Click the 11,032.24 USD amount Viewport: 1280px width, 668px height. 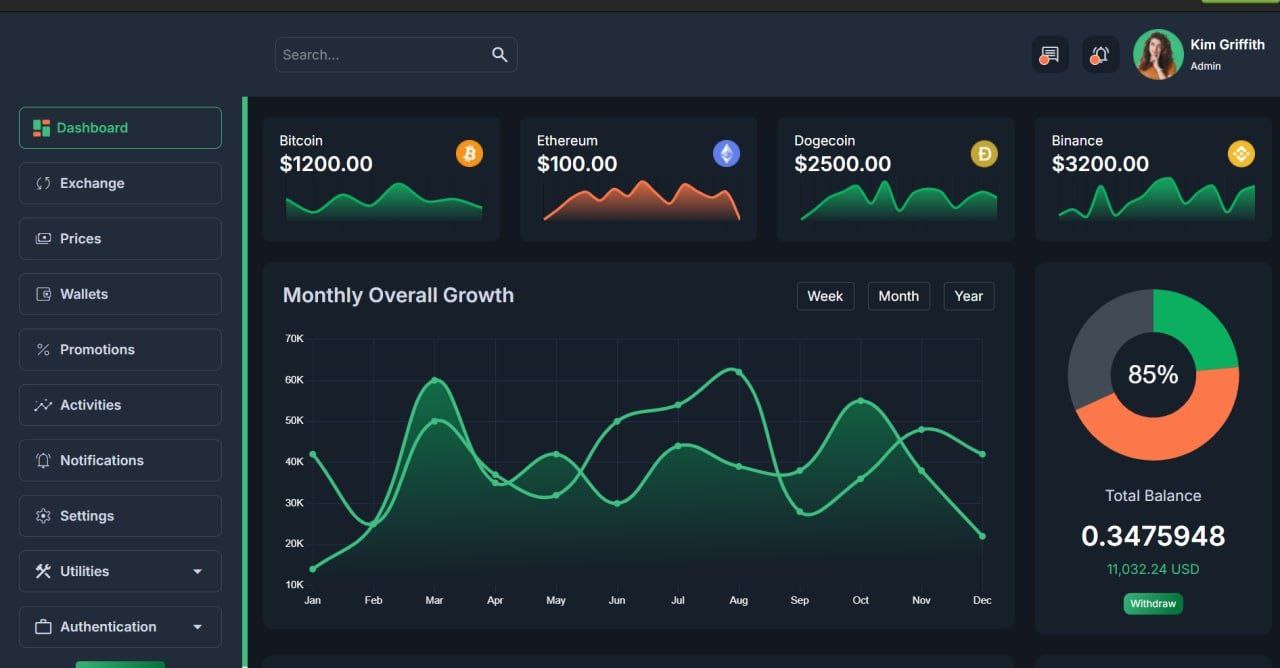1153,569
